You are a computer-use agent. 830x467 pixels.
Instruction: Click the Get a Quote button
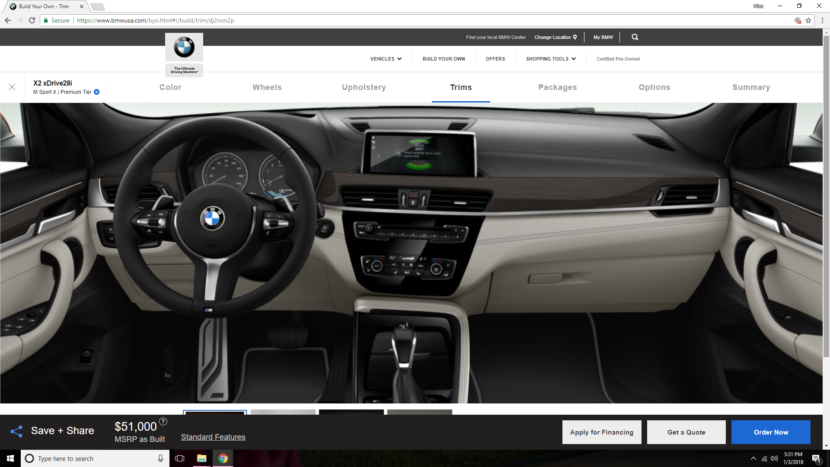[686, 432]
